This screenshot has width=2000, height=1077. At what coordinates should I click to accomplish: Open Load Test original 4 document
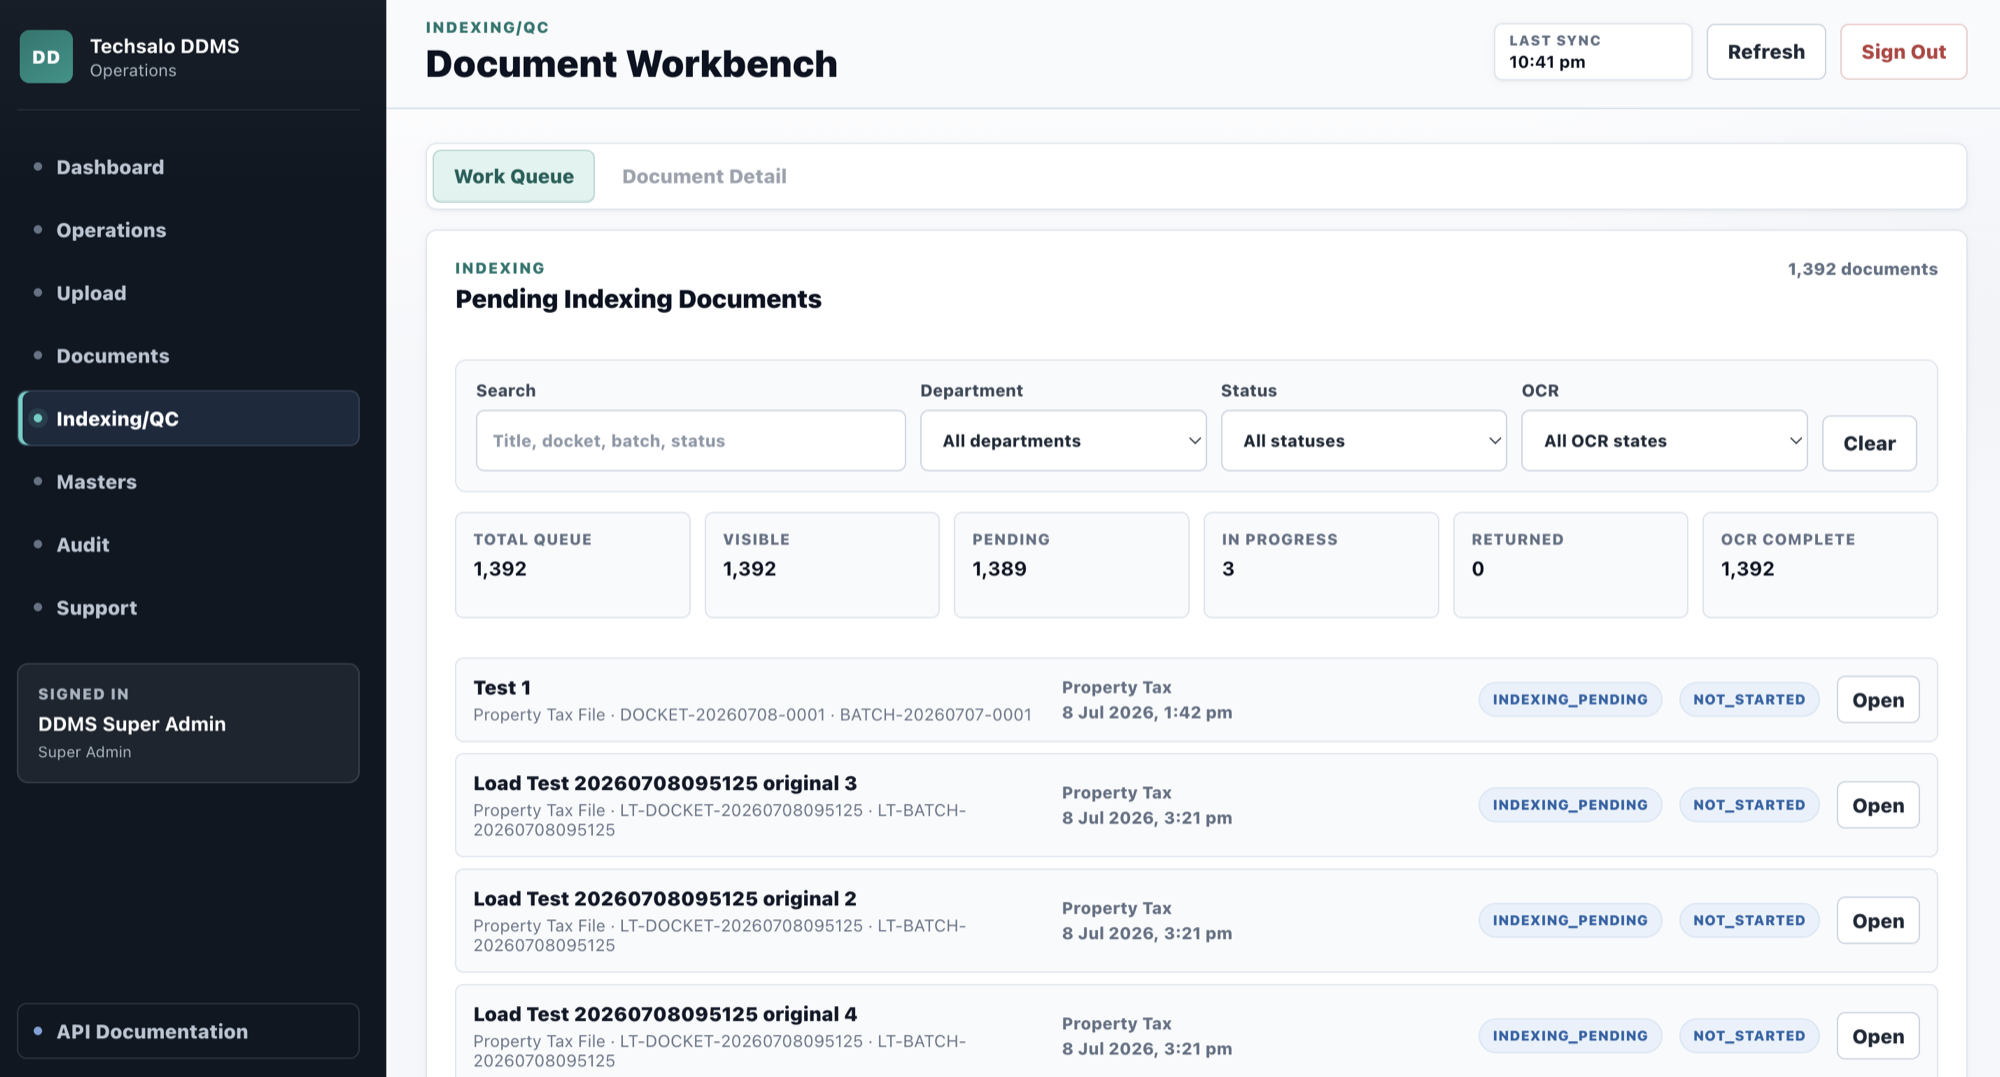coord(1878,1036)
